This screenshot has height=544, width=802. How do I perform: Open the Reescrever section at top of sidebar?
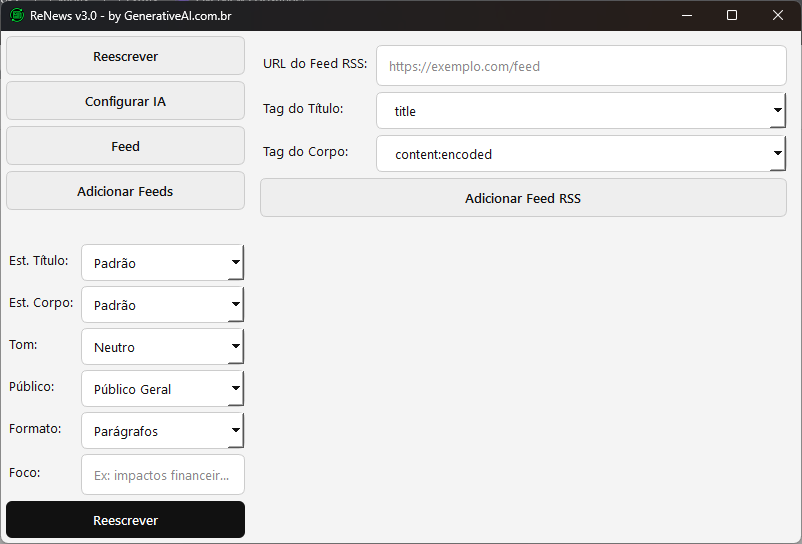pos(125,56)
